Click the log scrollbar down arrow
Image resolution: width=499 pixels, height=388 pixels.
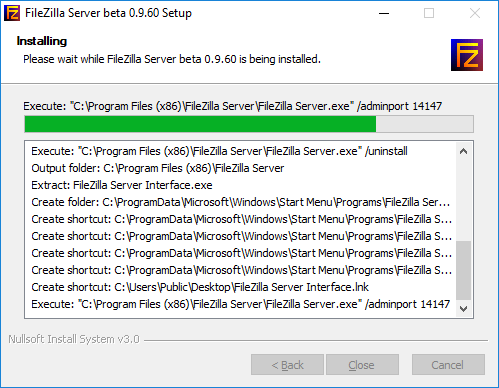pyautogui.click(x=463, y=309)
